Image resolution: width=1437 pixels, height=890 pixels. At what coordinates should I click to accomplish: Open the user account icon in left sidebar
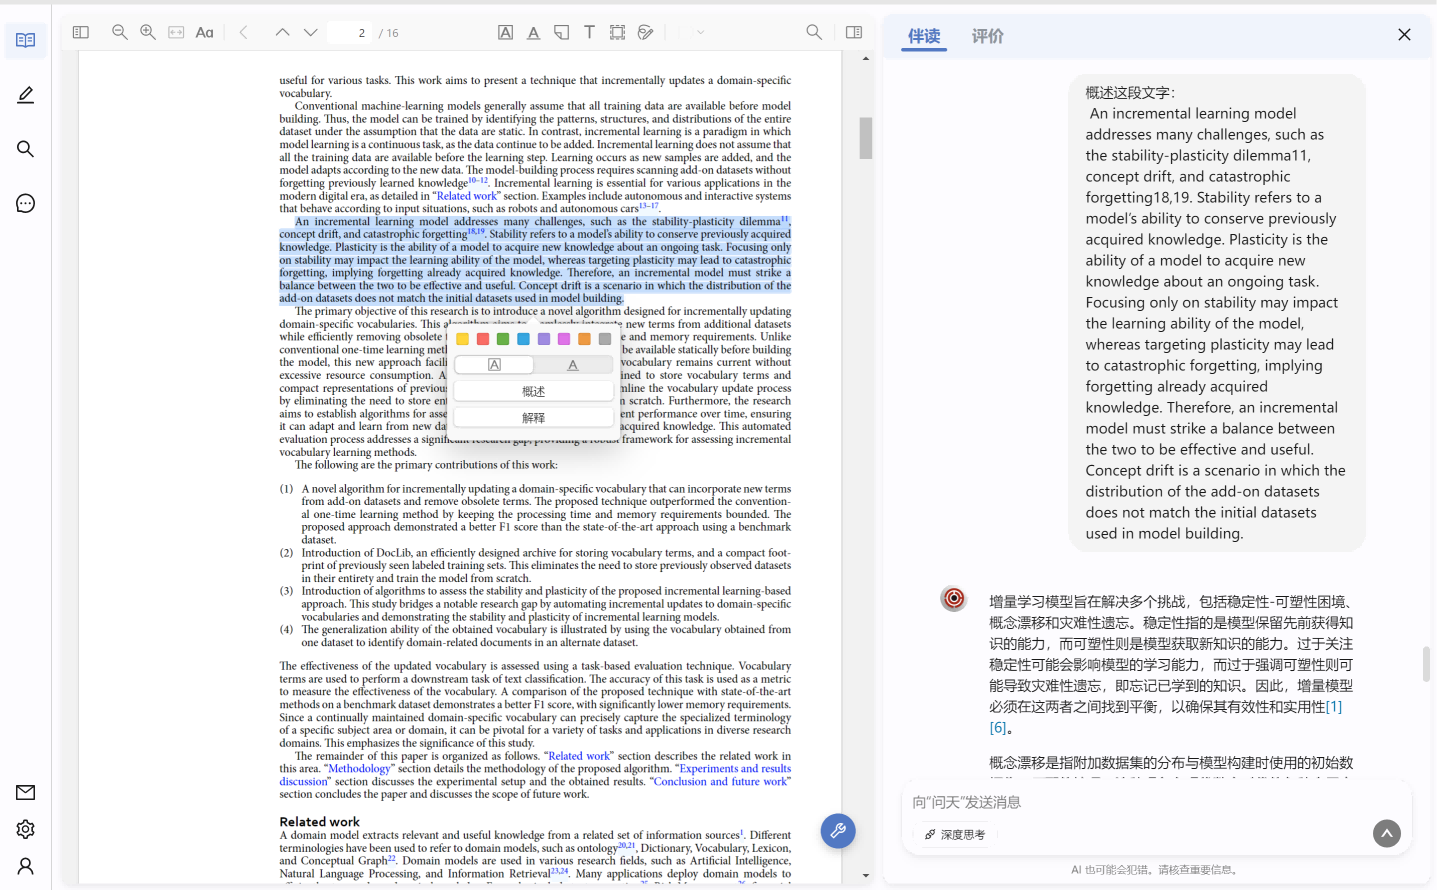[x=26, y=866]
